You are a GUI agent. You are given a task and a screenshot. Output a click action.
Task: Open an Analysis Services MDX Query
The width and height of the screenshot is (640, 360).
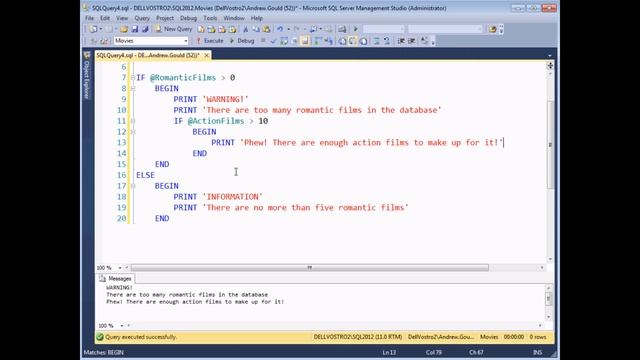(x=211, y=29)
